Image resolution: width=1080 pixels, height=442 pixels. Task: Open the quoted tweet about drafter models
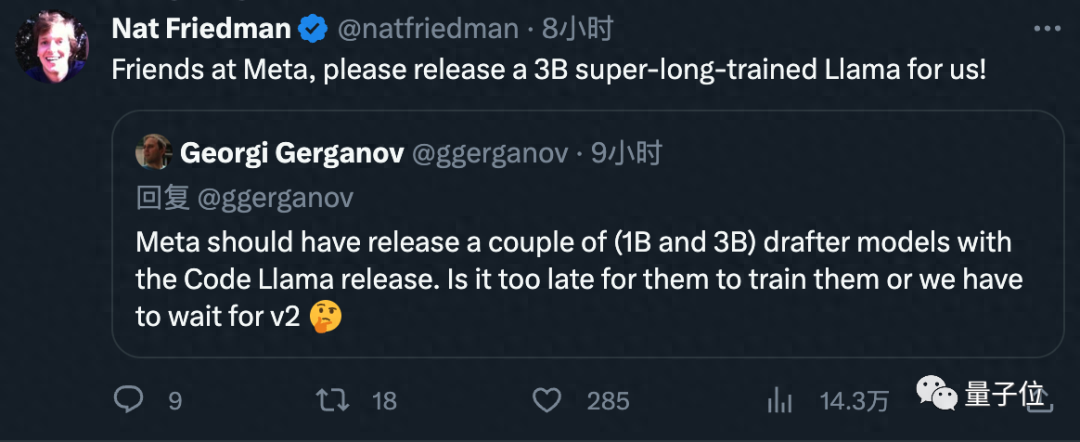coord(578,280)
